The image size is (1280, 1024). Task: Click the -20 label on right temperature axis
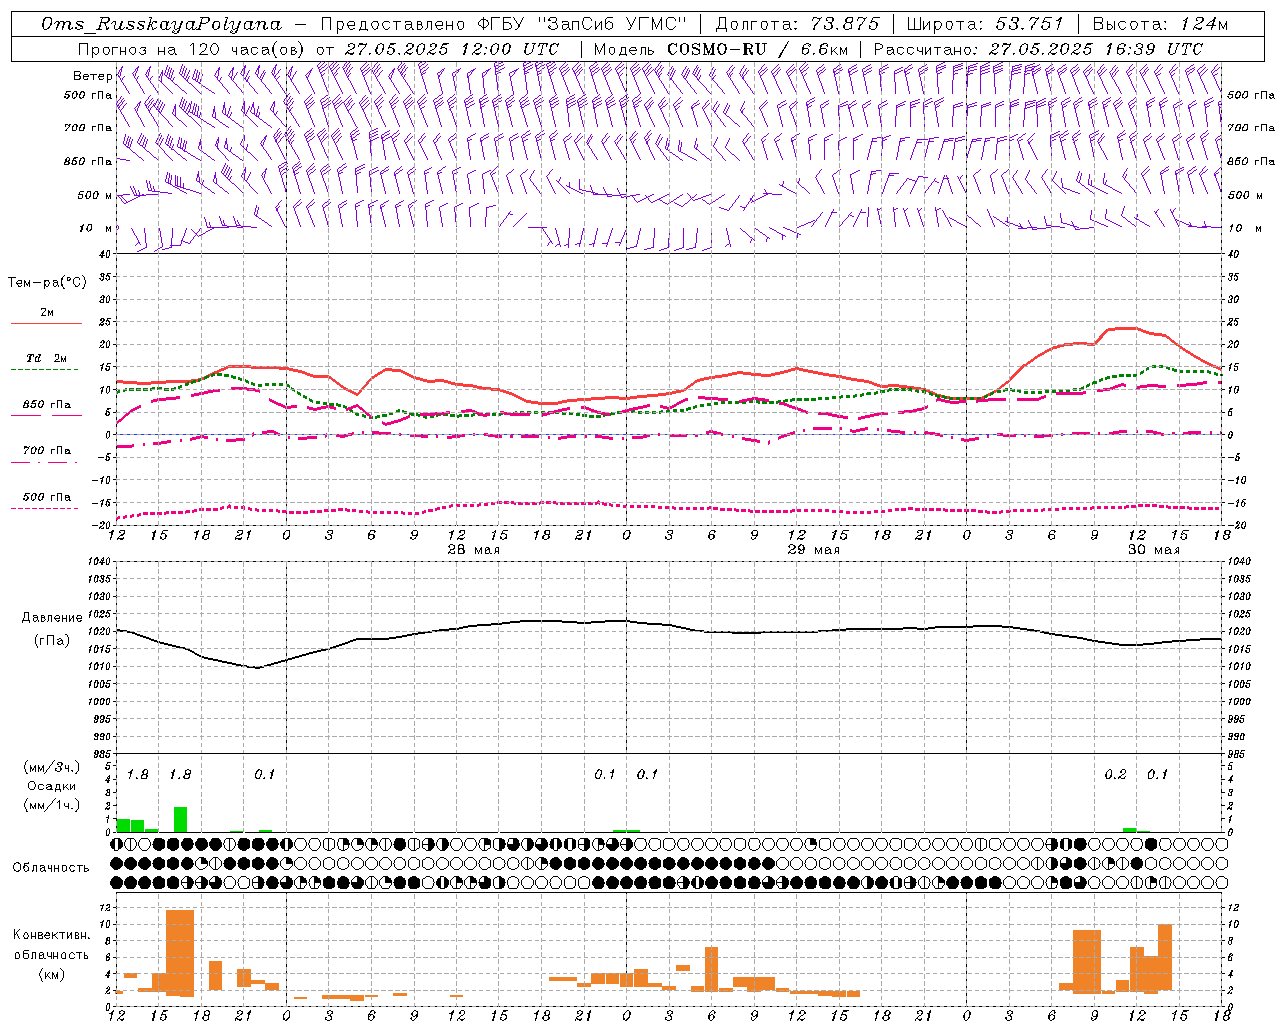pos(1235,525)
